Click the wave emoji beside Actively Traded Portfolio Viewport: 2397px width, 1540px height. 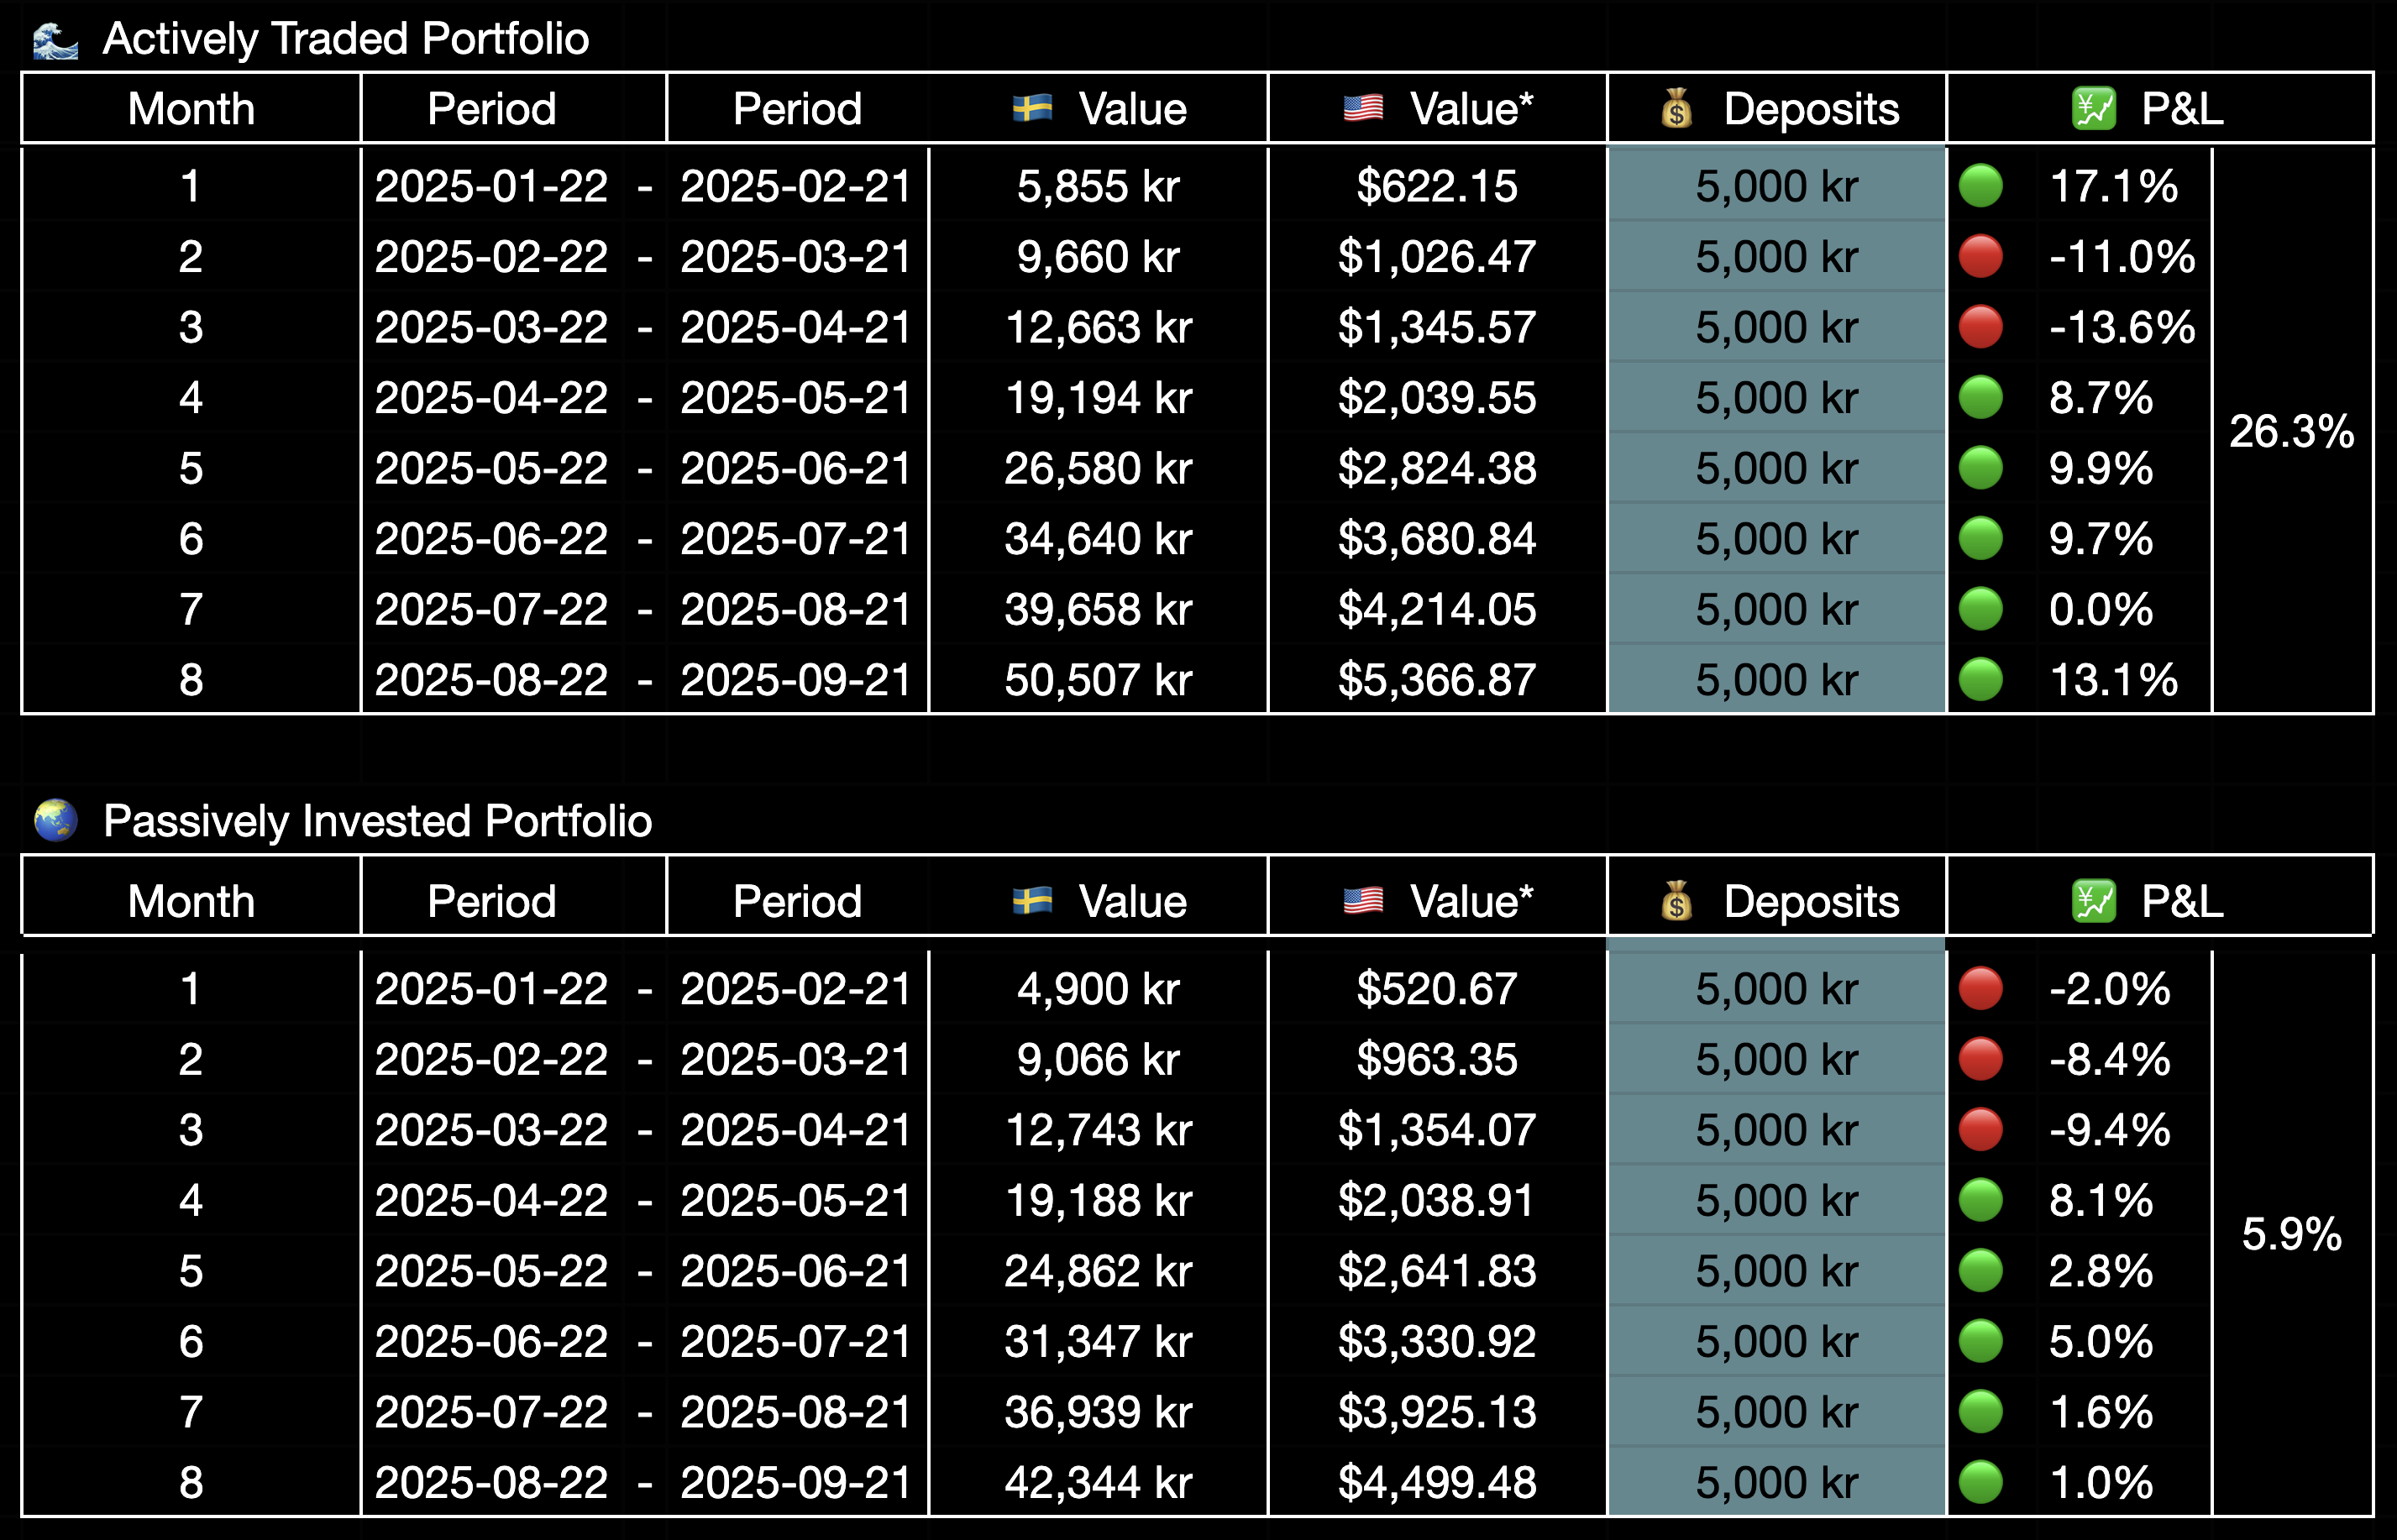[55, 40]
